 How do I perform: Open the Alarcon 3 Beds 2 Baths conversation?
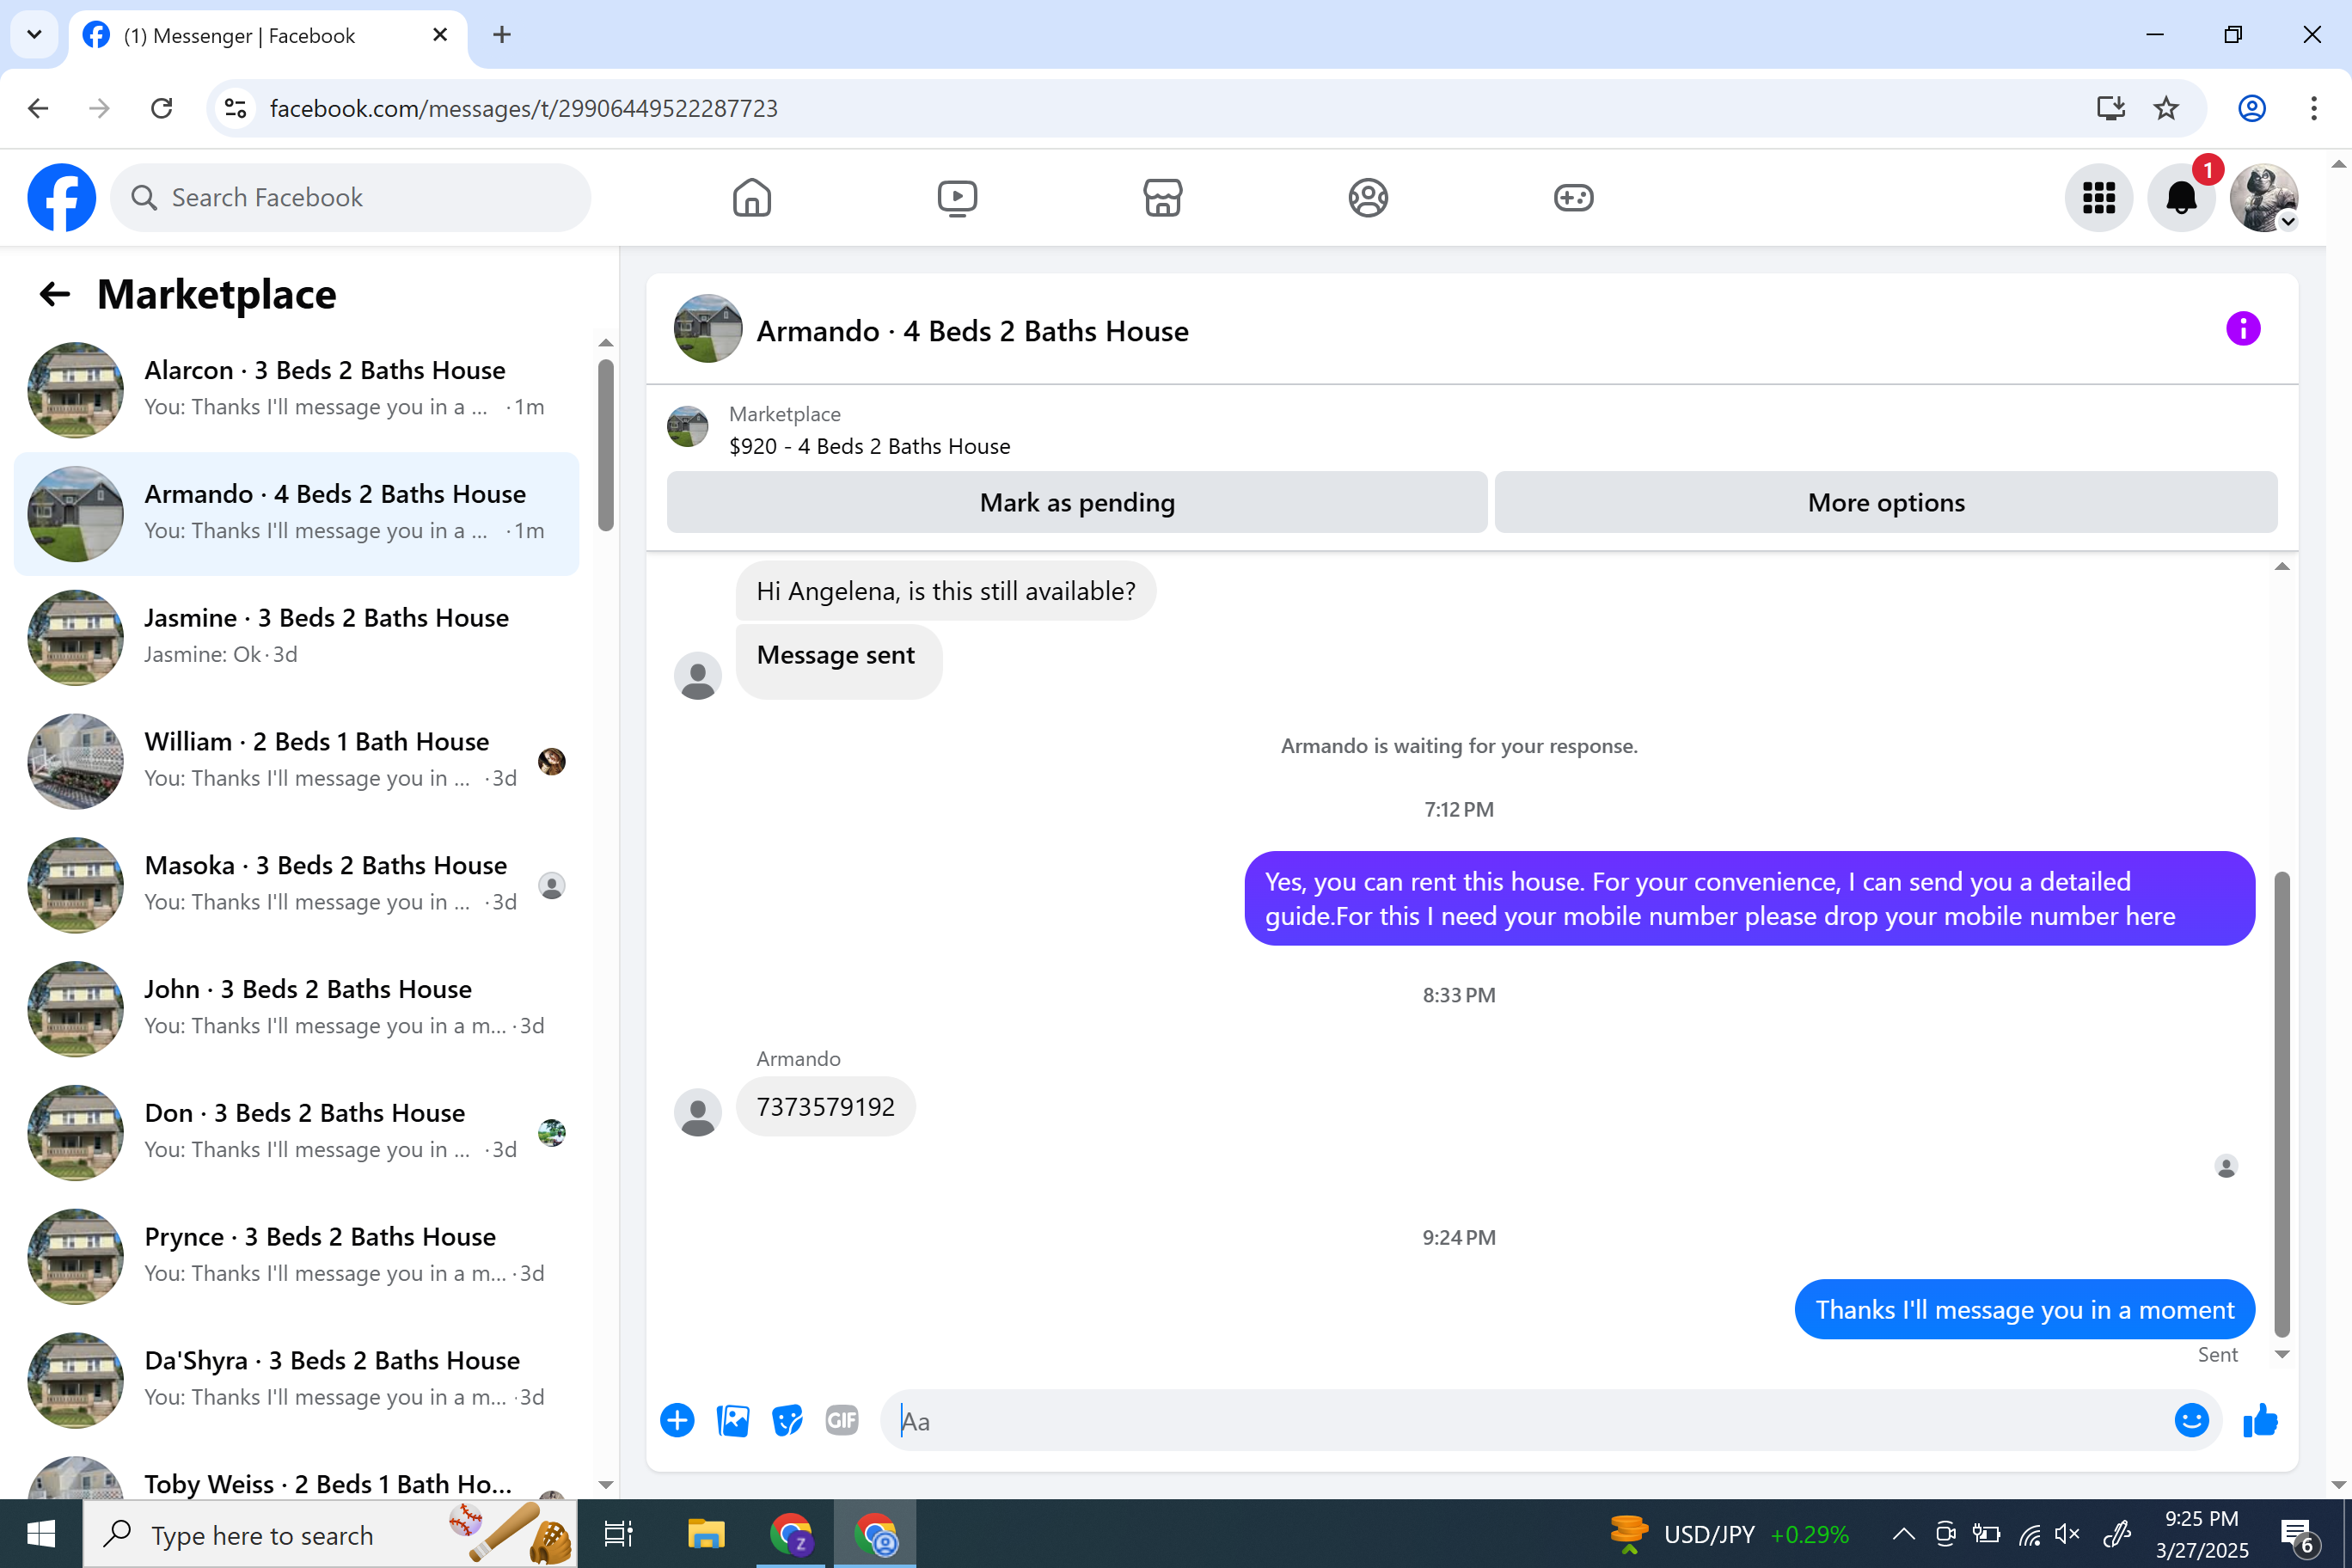click(297, 390)
